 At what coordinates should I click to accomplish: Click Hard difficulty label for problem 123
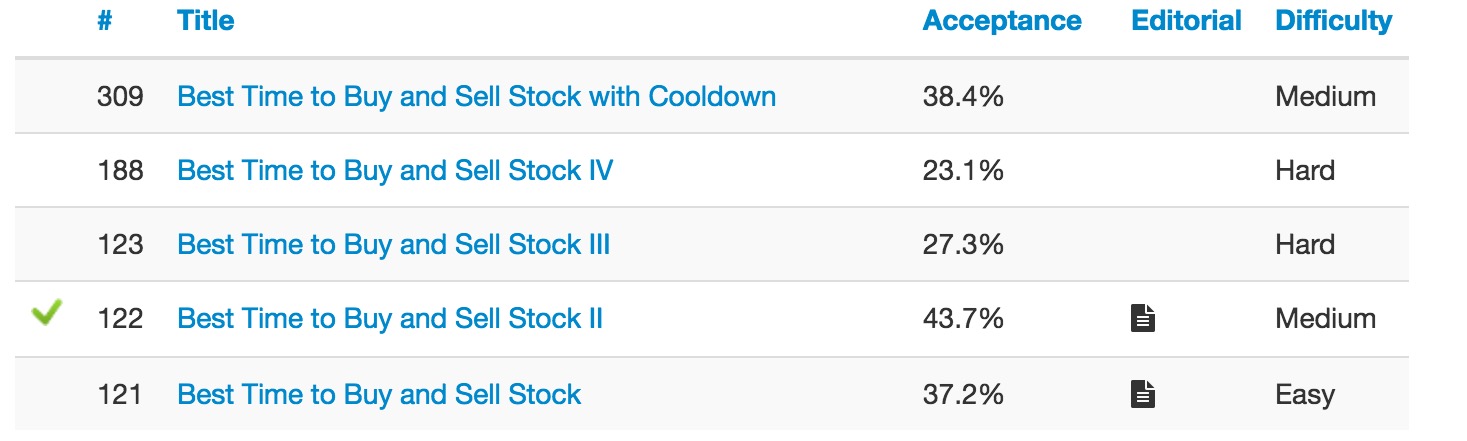1305,245
